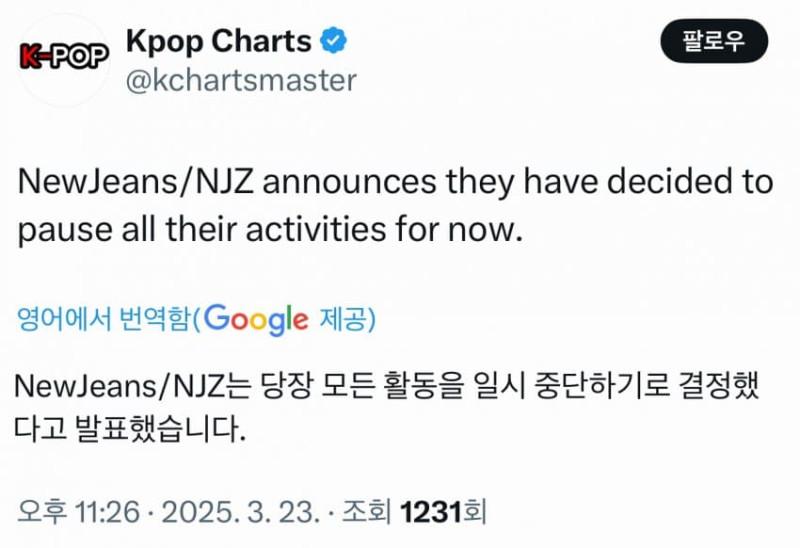
Task: Click the bold 1231 view count
Action: pos(430,513)
